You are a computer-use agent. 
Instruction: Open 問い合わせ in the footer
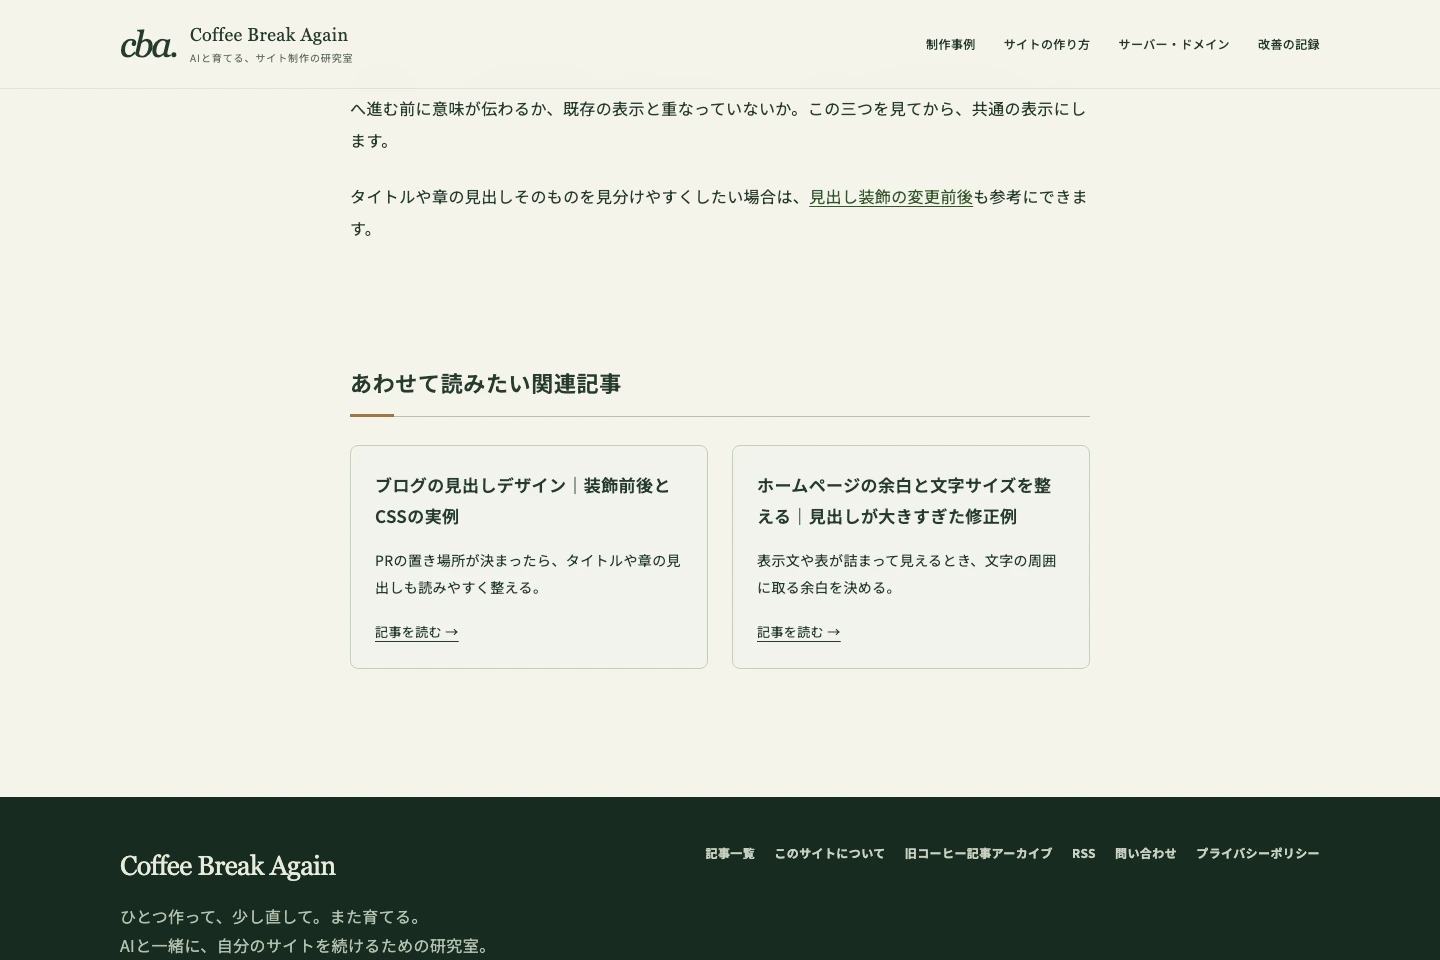(x=1145, y=853)
